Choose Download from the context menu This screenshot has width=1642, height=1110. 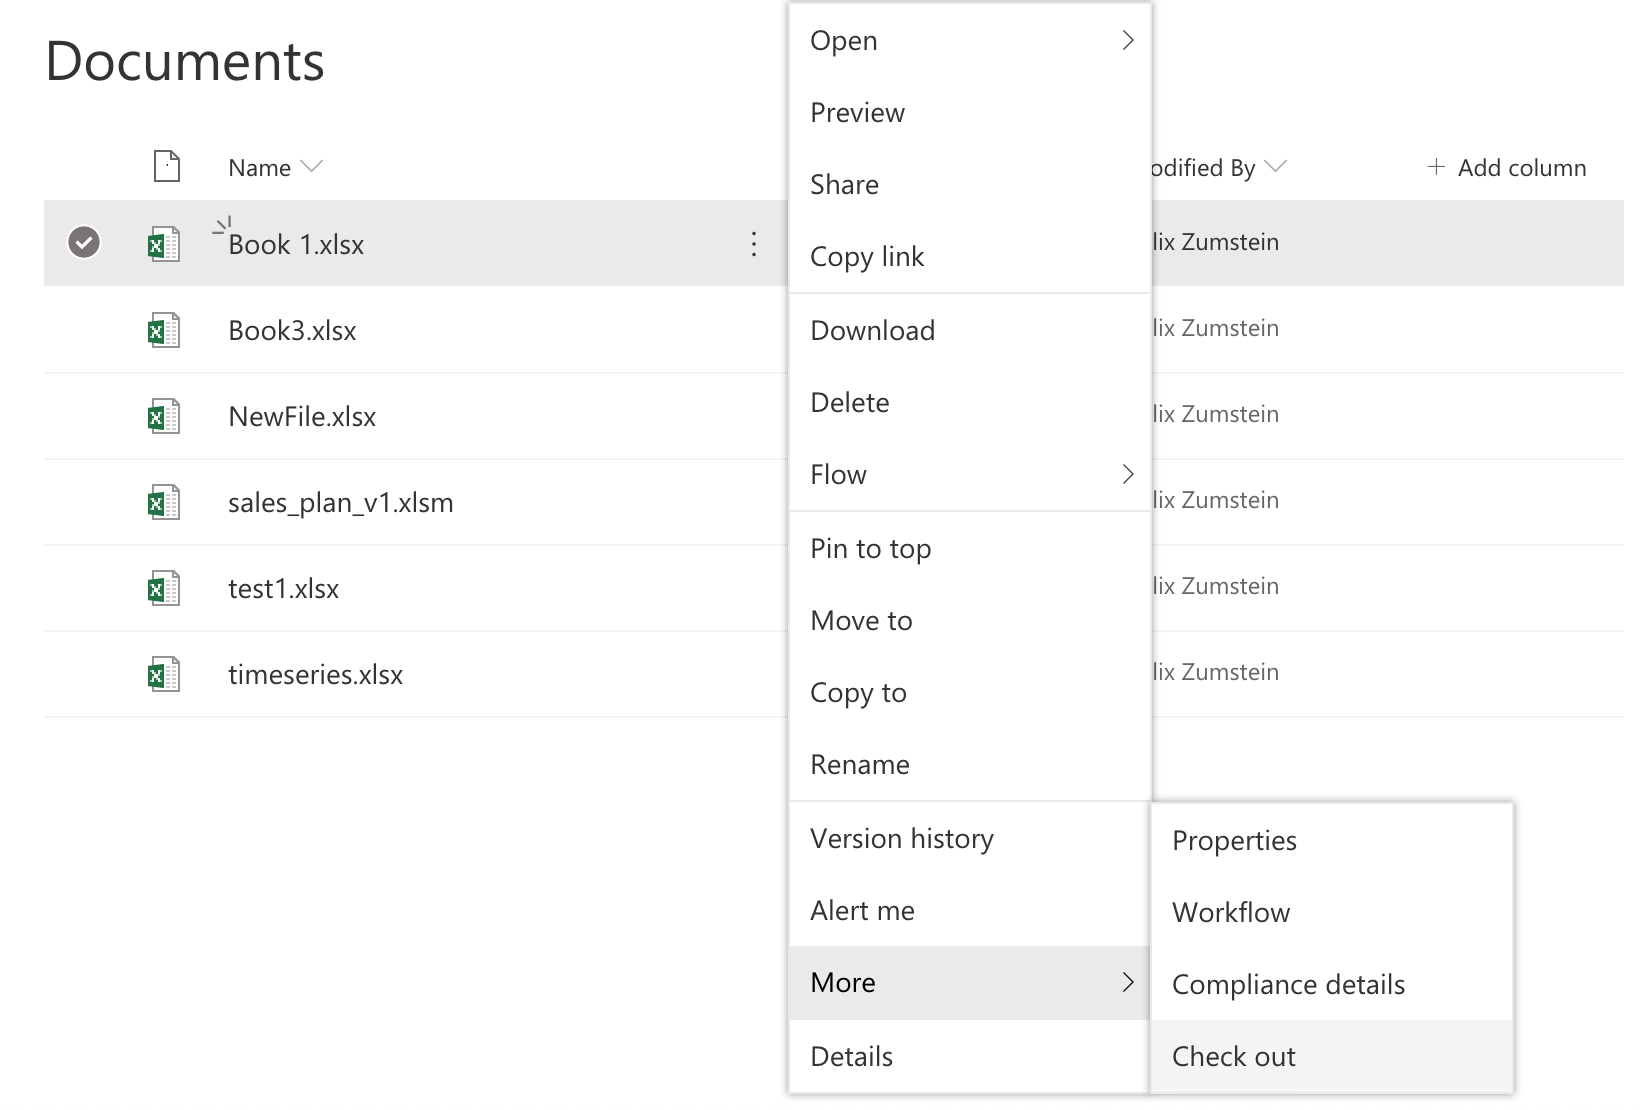872,330
